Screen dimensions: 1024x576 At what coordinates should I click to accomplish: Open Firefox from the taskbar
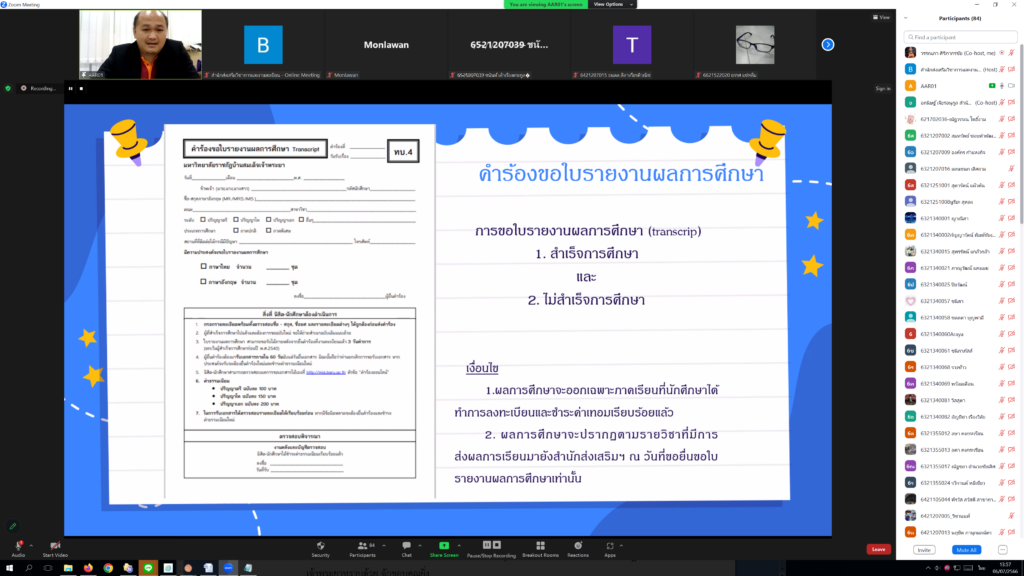88,568
